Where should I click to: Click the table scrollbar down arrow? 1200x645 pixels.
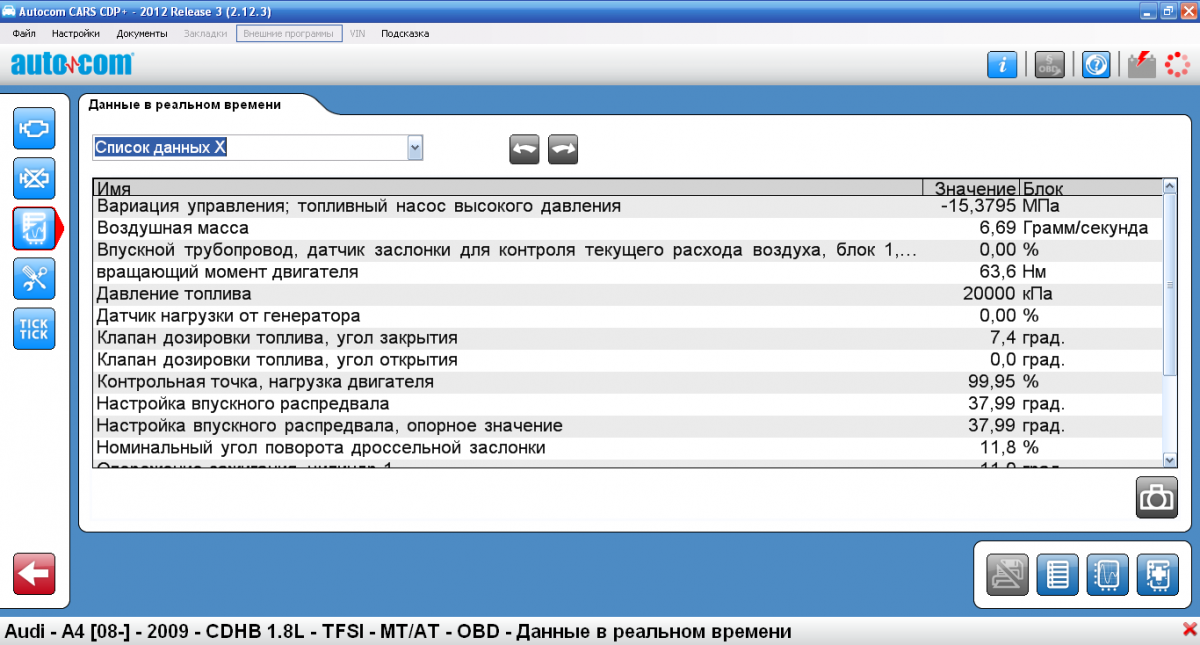coord(1170,459)
